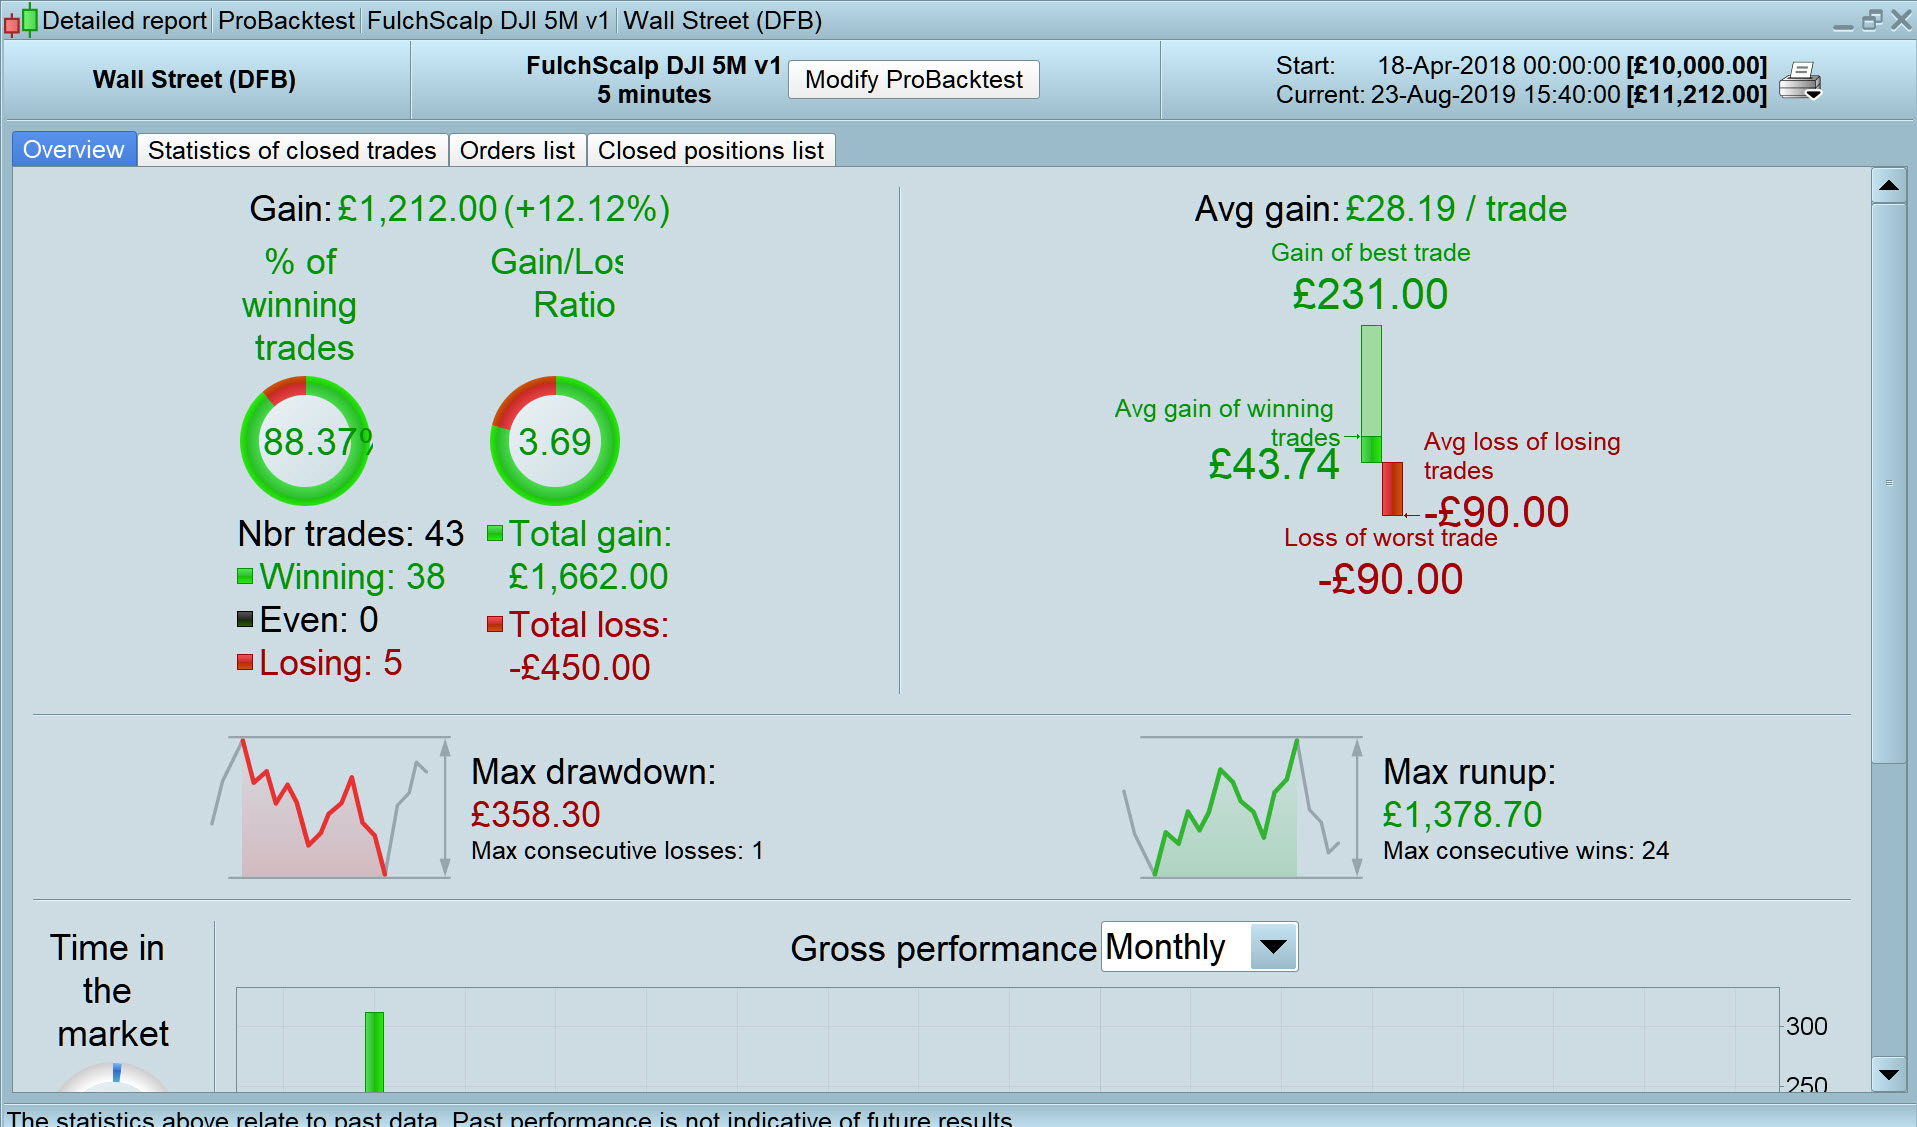Click the Gain/Loss Ratio donut chart
The width and height of the screenshot is (1917, 1127).
point(555,441)
